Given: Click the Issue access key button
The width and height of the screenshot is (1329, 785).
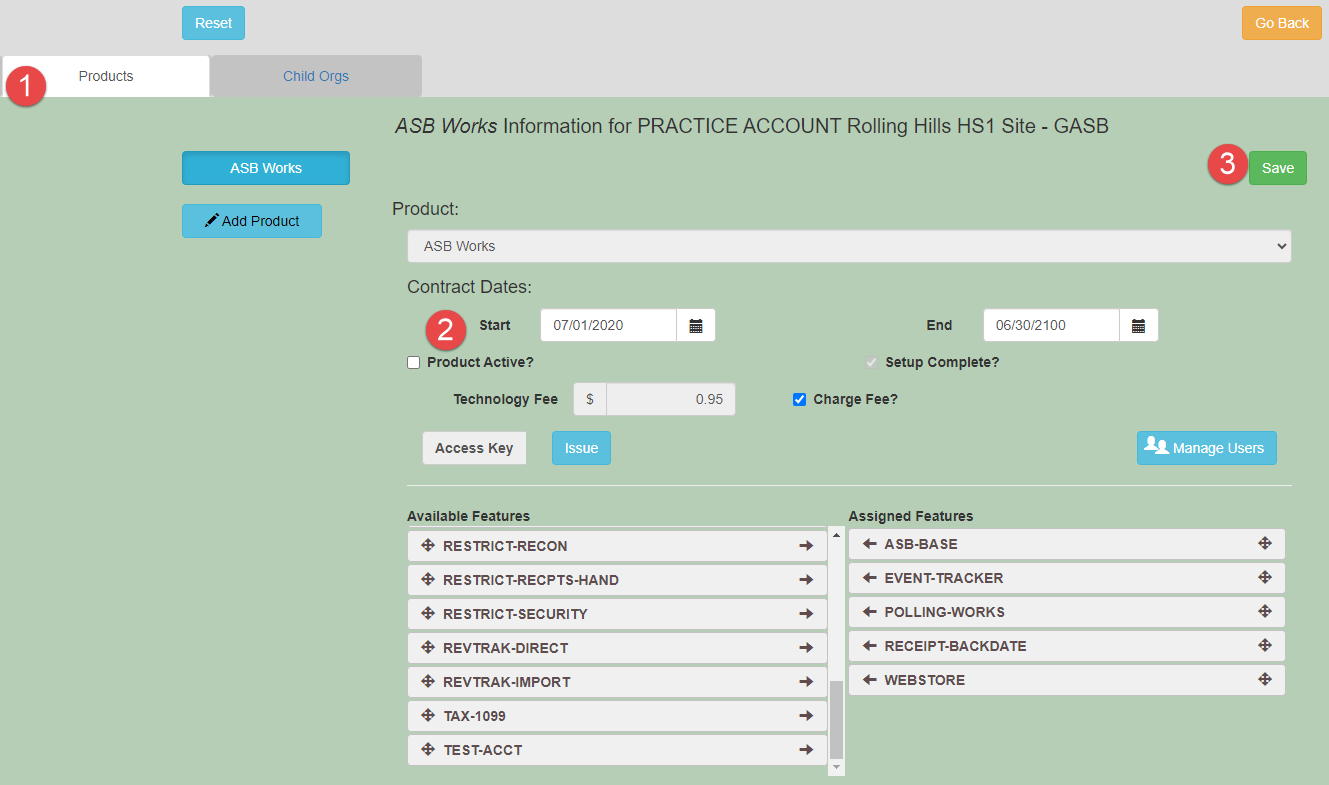Looking at the screenshot, I should click(x=581, y=448).
